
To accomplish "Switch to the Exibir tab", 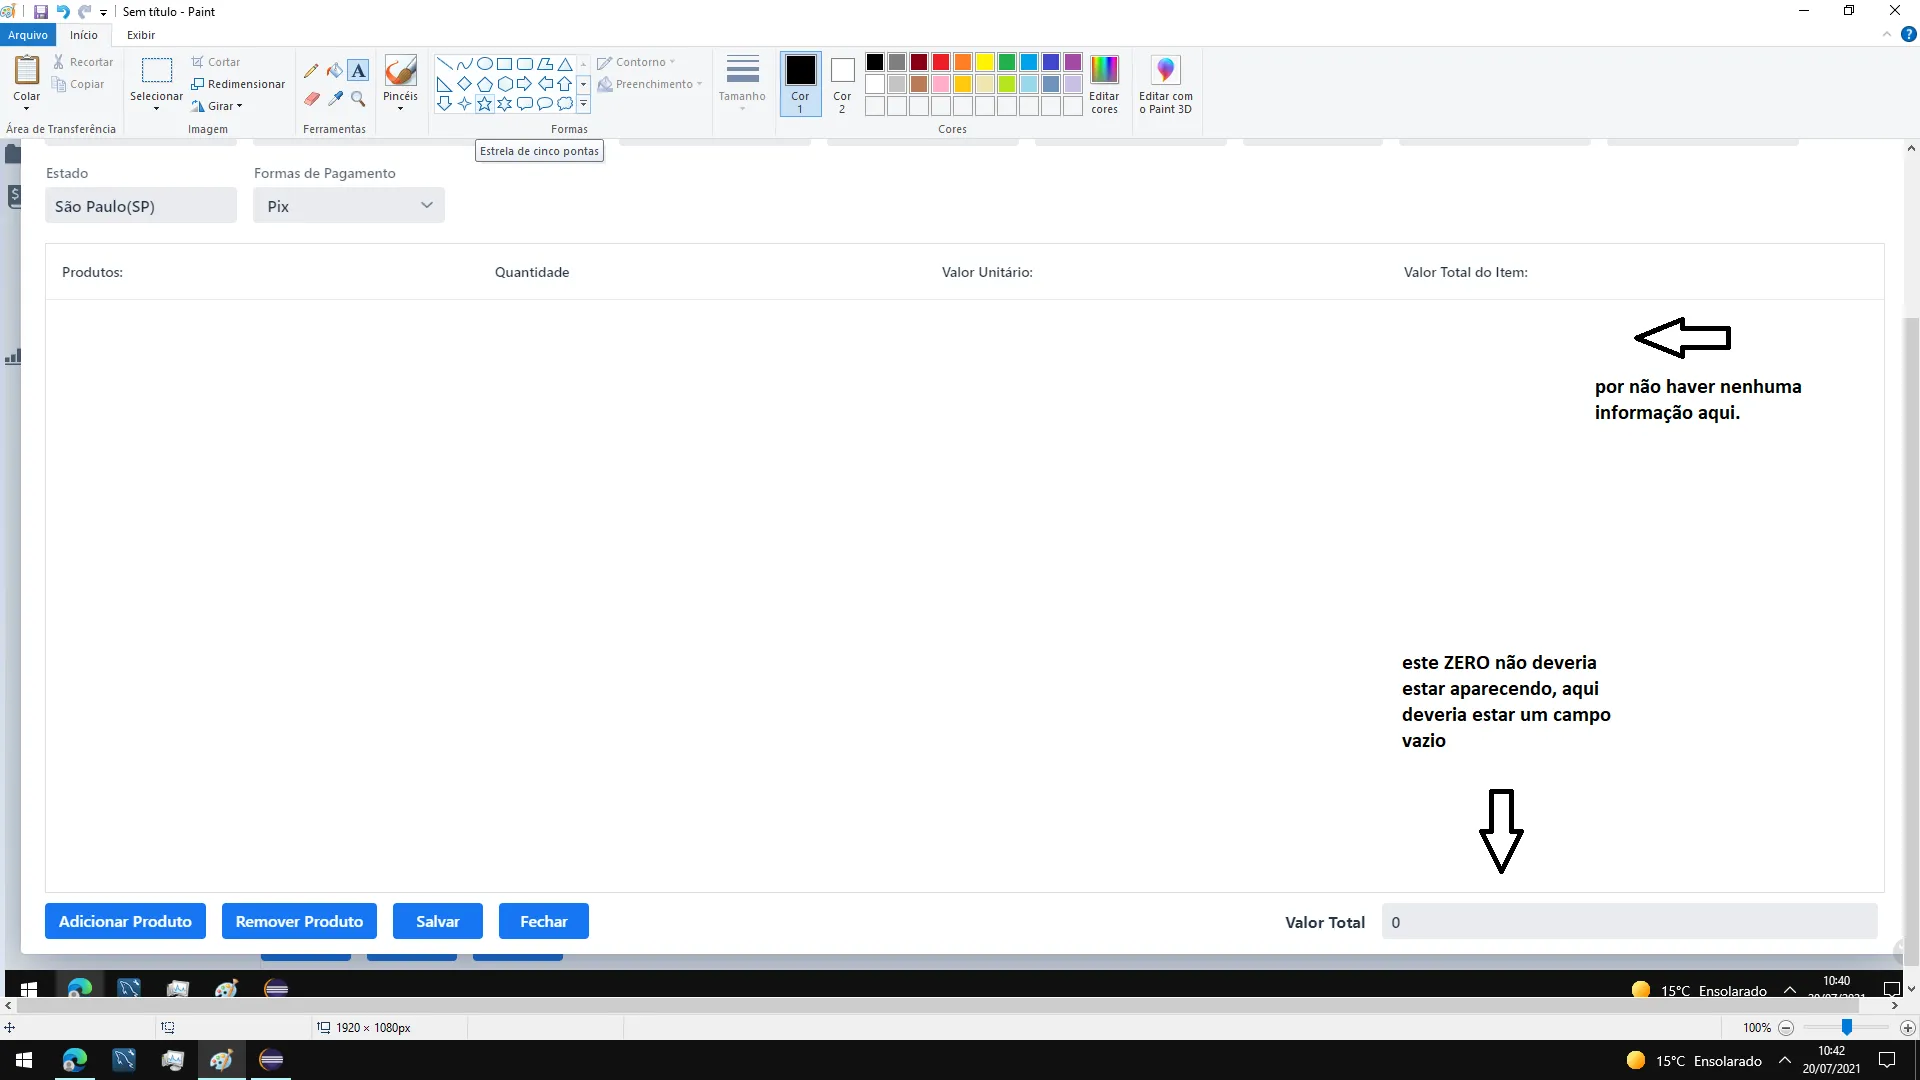I will point(140,35).
